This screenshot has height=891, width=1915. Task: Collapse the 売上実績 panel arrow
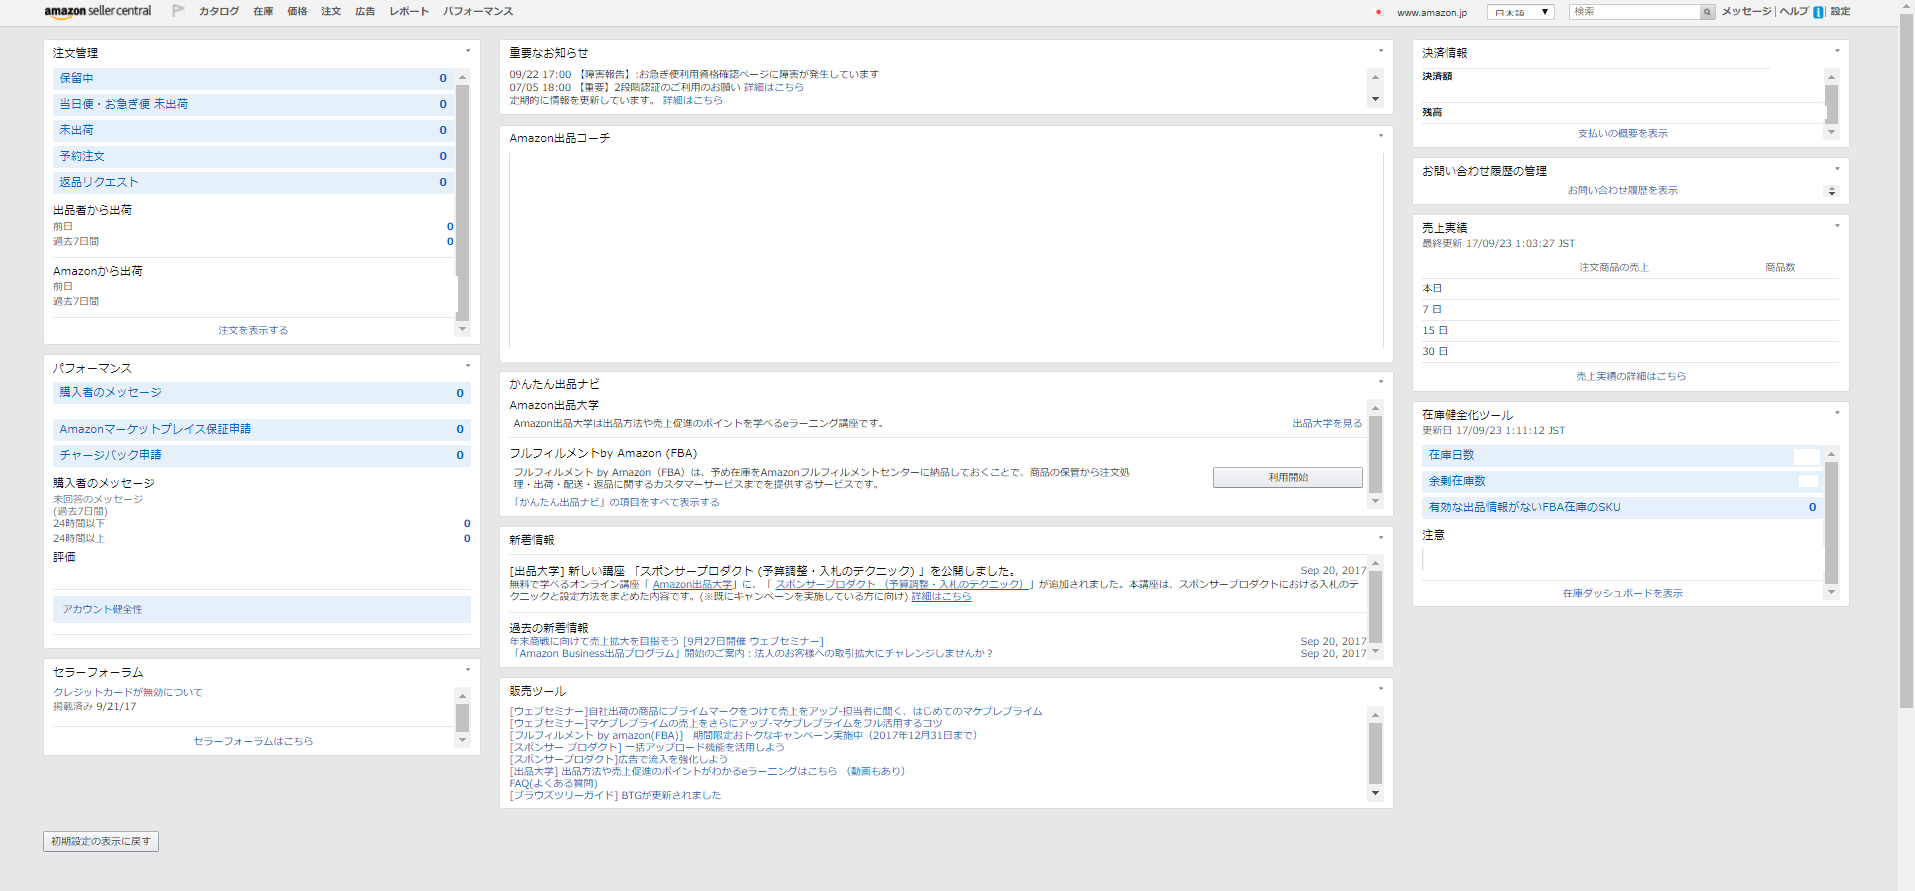[x=1837, y=226]
